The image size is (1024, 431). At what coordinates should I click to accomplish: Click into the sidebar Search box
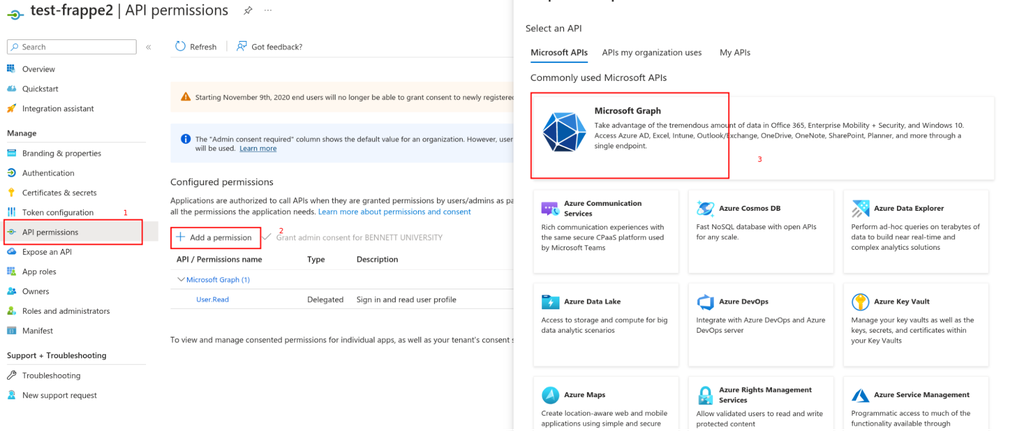(71, 47)
